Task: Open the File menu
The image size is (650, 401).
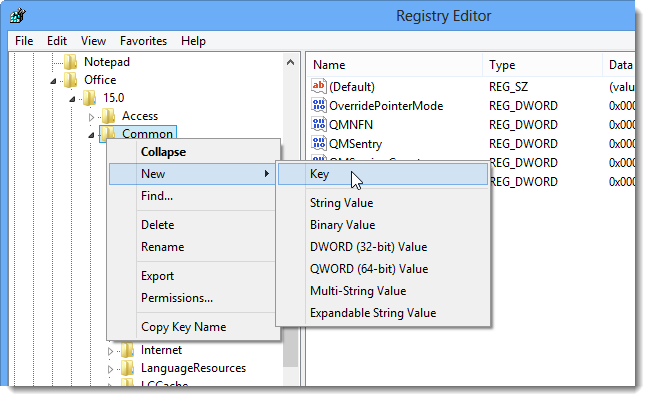Action: point(24,41)
